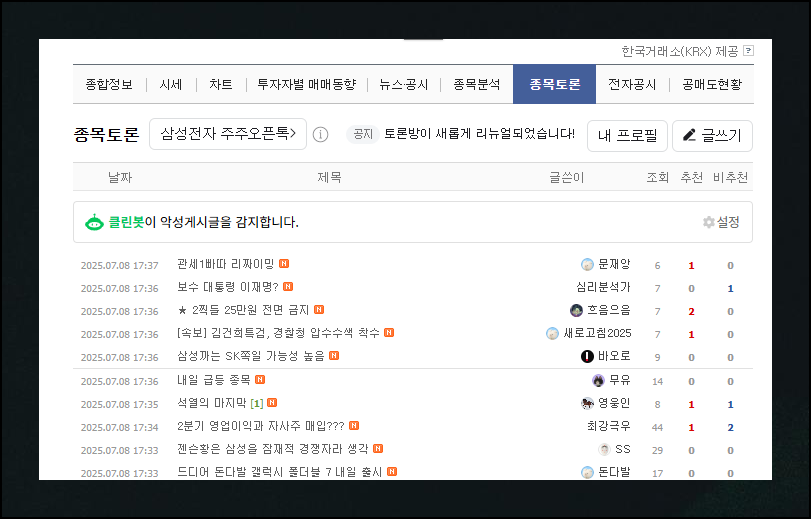
Task: Select the 종목토론 tab
Action: (554, 84)
